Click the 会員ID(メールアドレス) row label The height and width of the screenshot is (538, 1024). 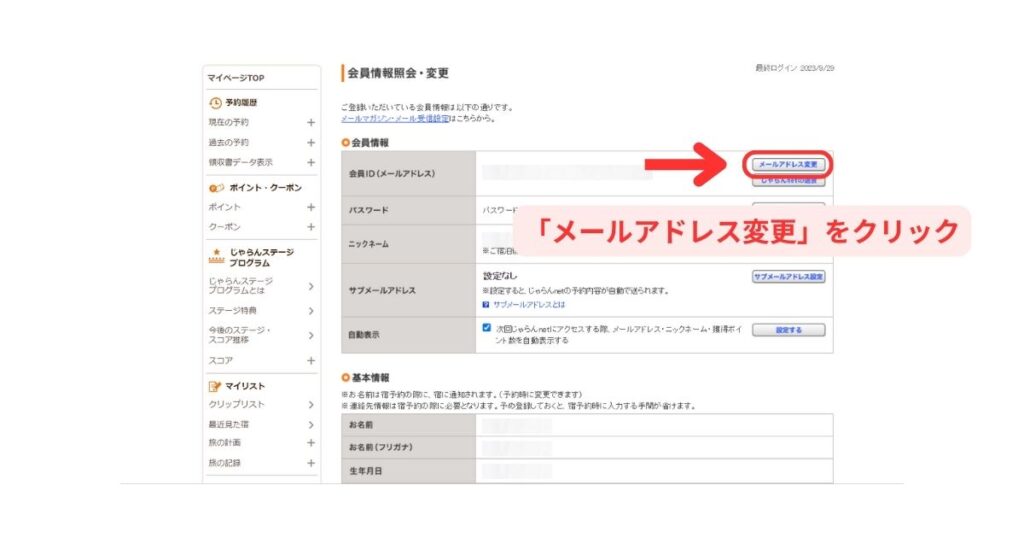[392, 174]
